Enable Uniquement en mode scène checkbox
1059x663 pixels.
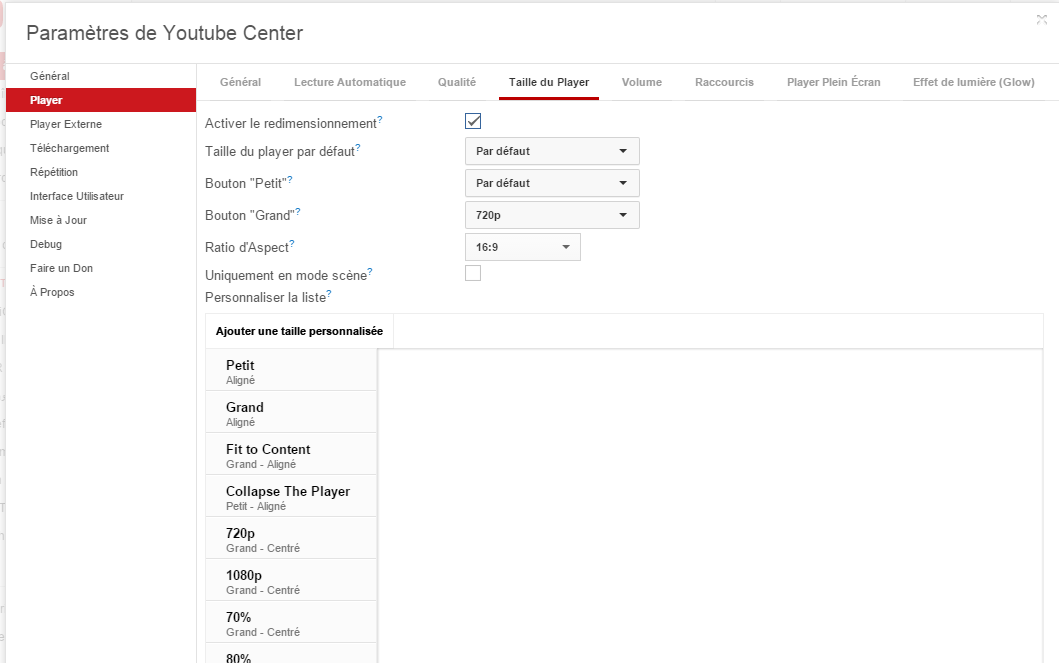click(x=473, y=273)
